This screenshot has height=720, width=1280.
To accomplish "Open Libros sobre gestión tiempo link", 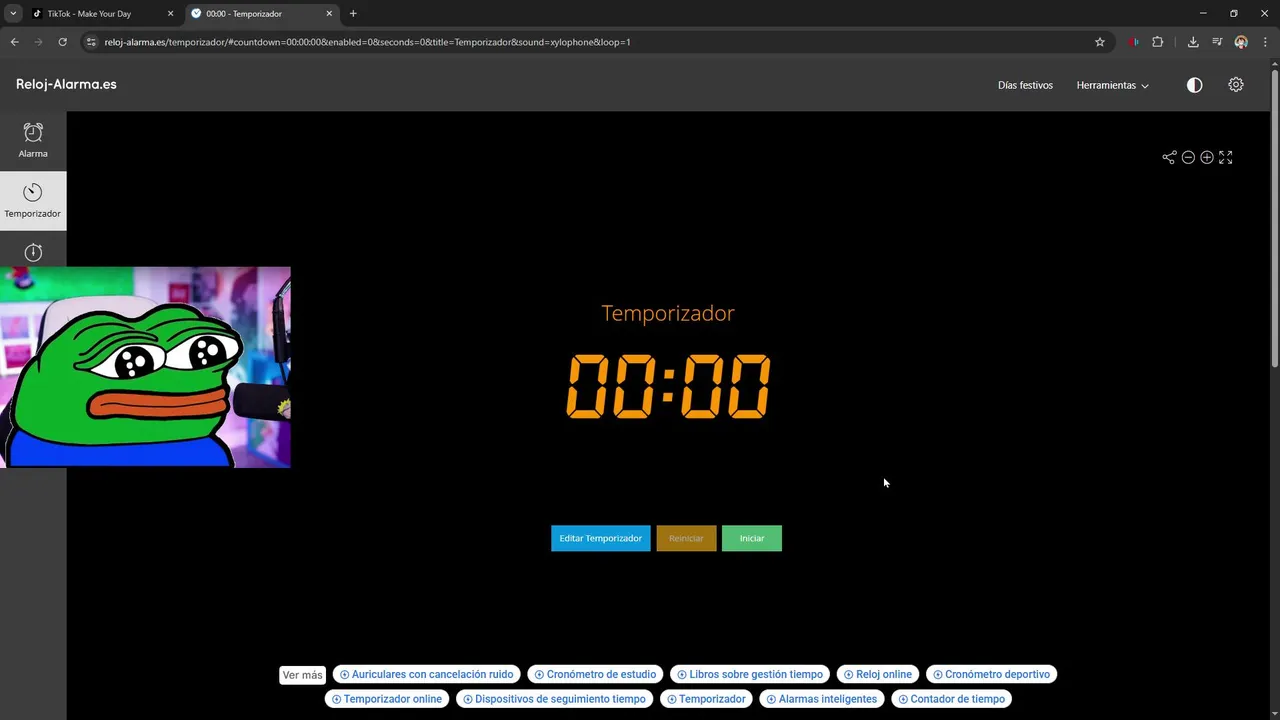I will pos(750,674).
